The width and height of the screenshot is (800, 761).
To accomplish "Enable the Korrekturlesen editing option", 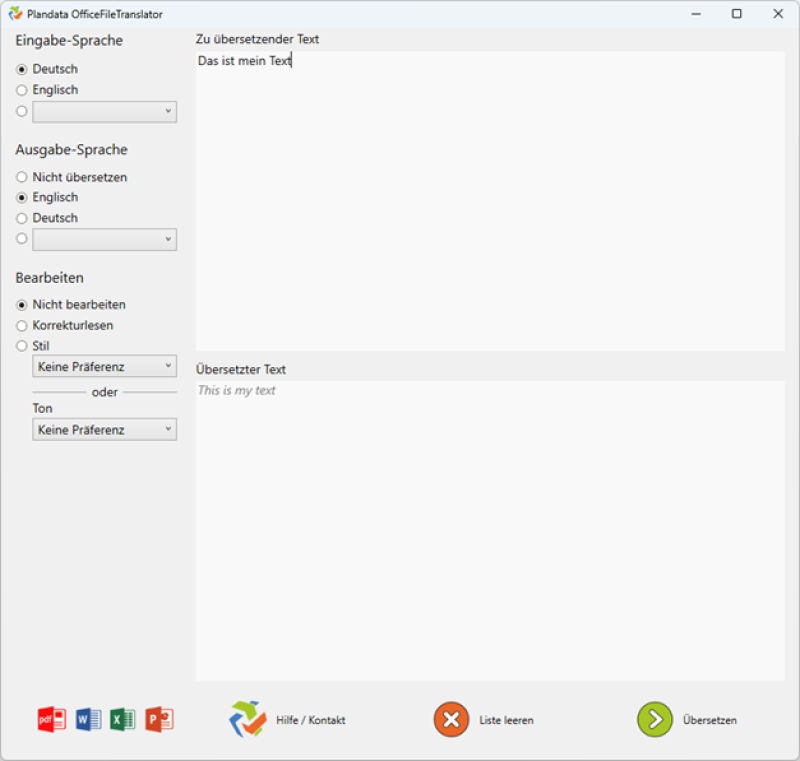I will tap(22, 326).
